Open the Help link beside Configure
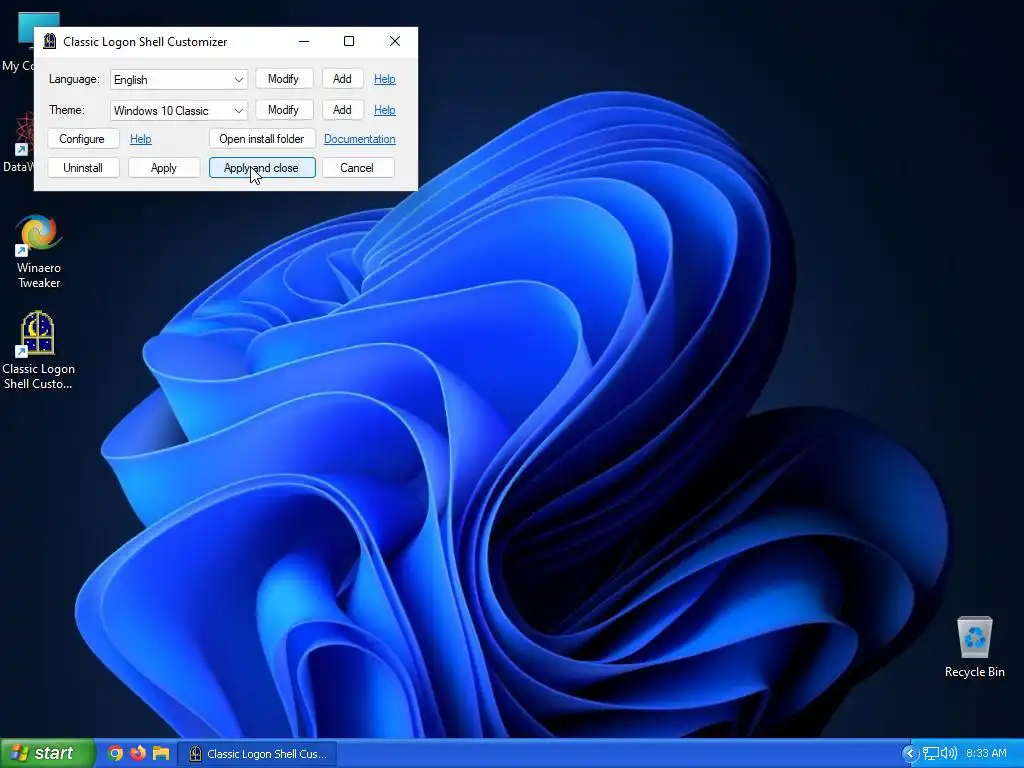 tap(140, 138)
